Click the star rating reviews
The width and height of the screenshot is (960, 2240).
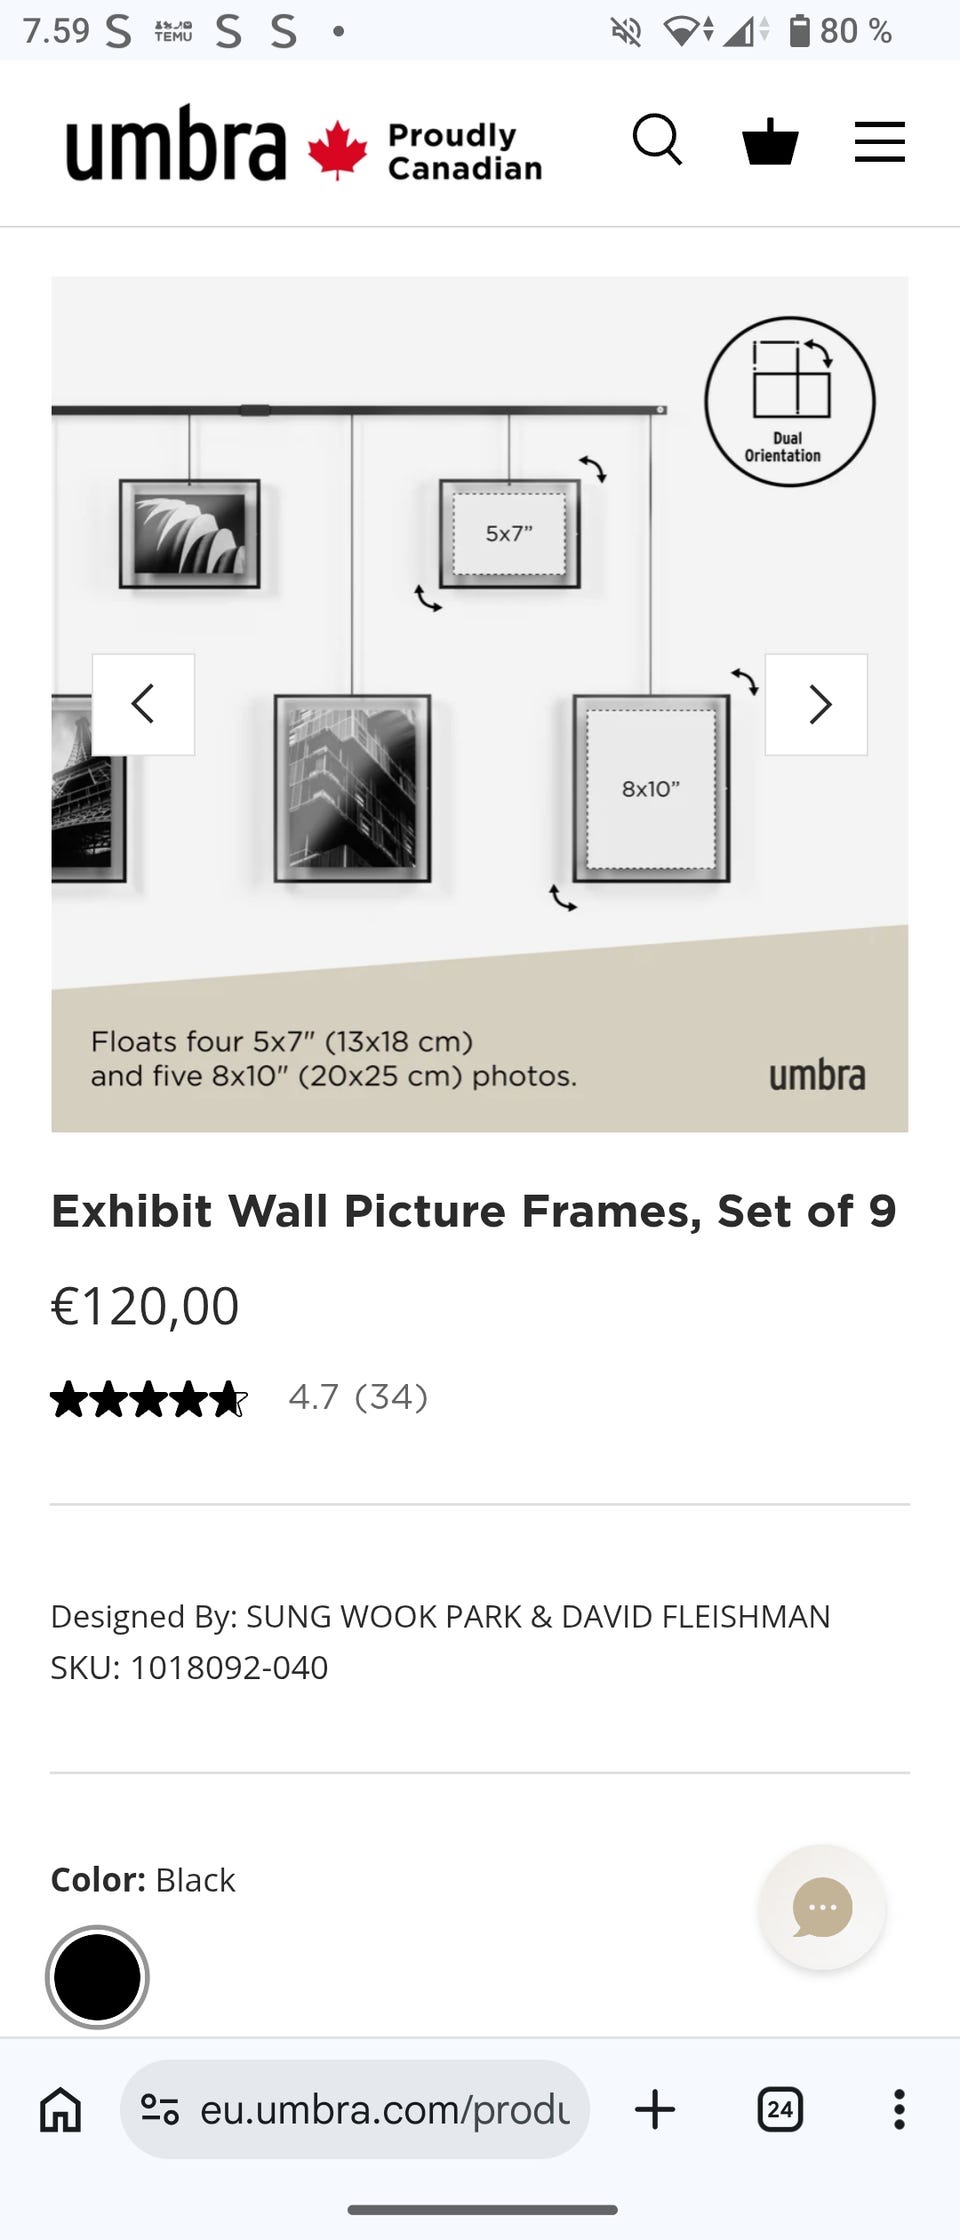148,1398
